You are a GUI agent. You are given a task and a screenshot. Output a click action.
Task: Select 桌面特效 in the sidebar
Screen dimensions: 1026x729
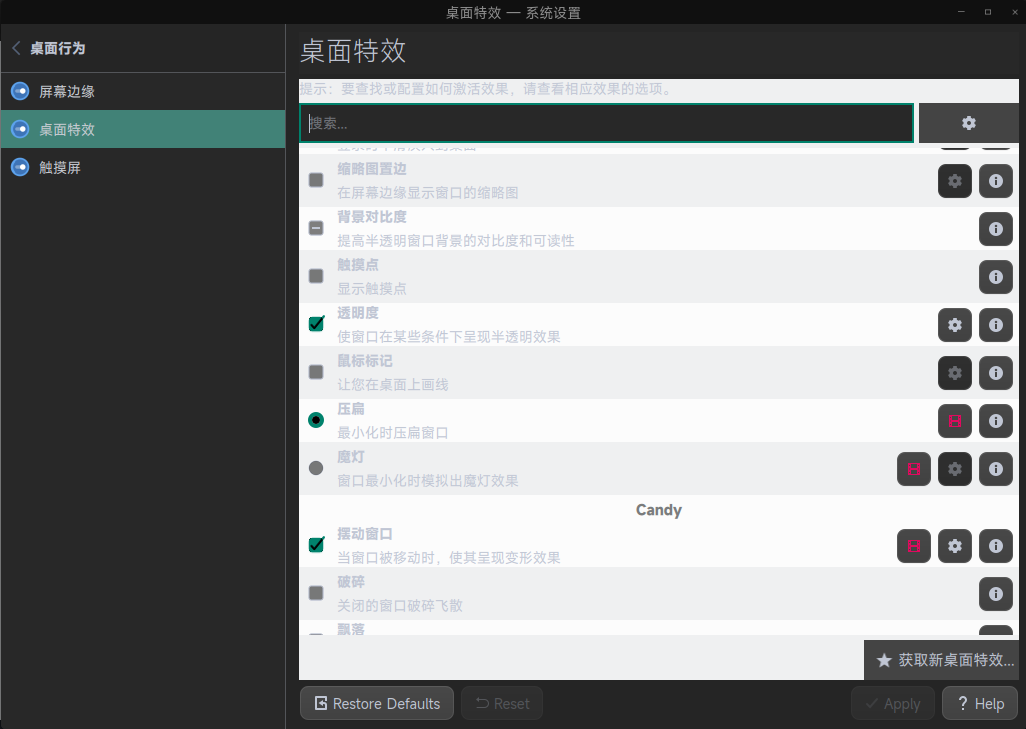click(x=143, y=130)
